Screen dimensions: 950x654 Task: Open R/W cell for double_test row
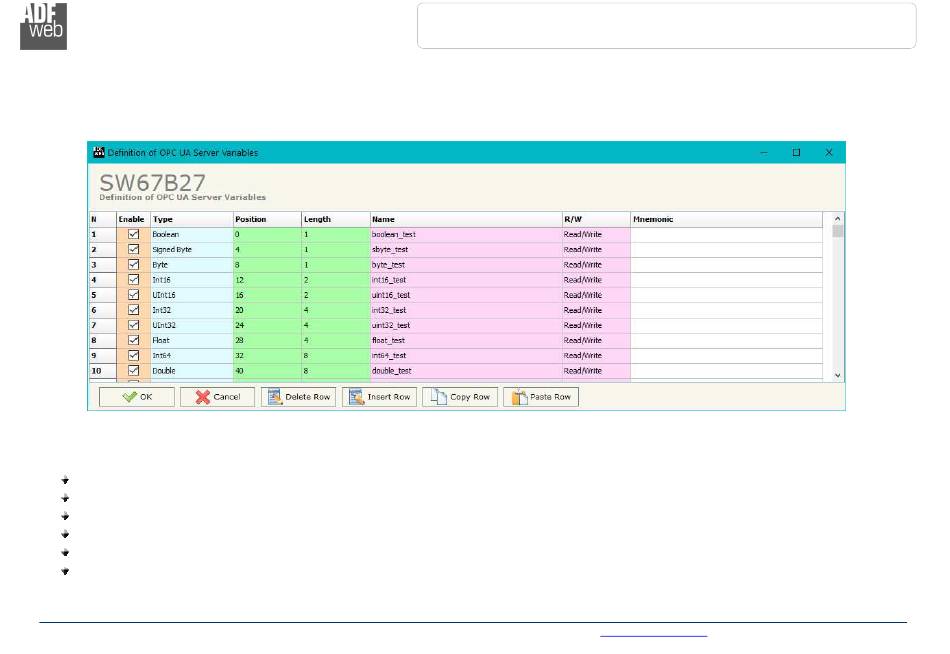pos(595,371)
